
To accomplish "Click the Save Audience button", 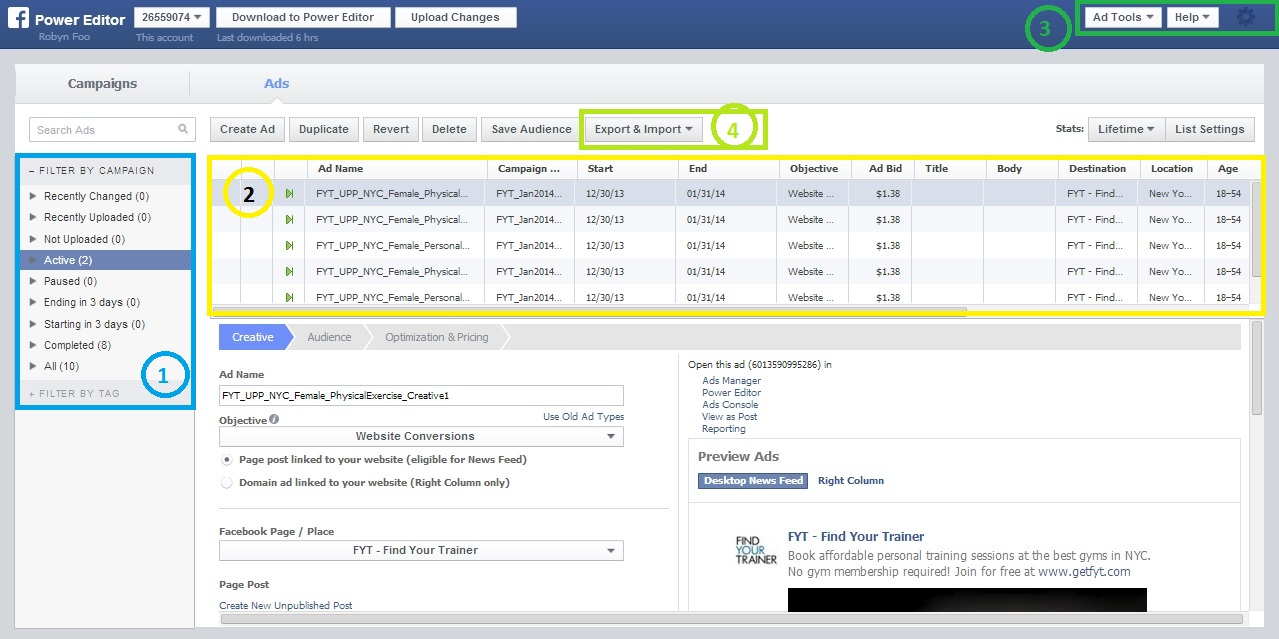I will pos(531,129).
